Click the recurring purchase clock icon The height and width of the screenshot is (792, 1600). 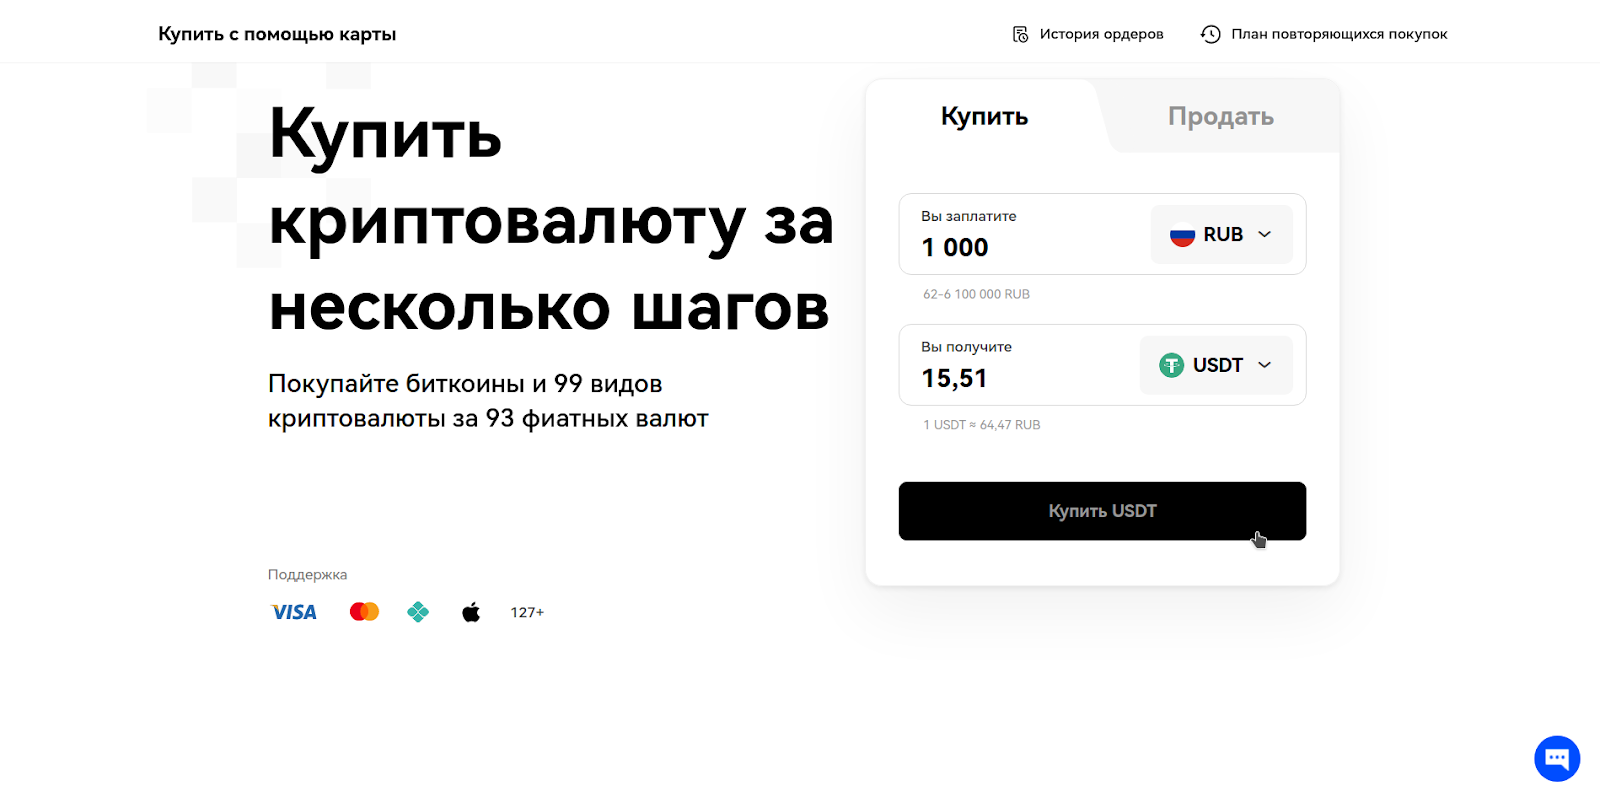[1210, 34]
